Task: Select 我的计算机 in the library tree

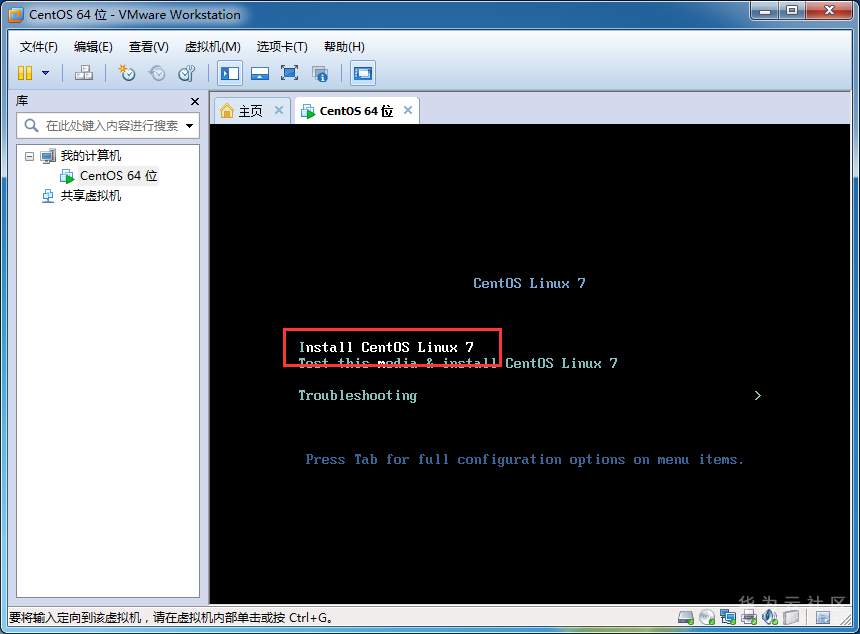Action: [90, 156]
